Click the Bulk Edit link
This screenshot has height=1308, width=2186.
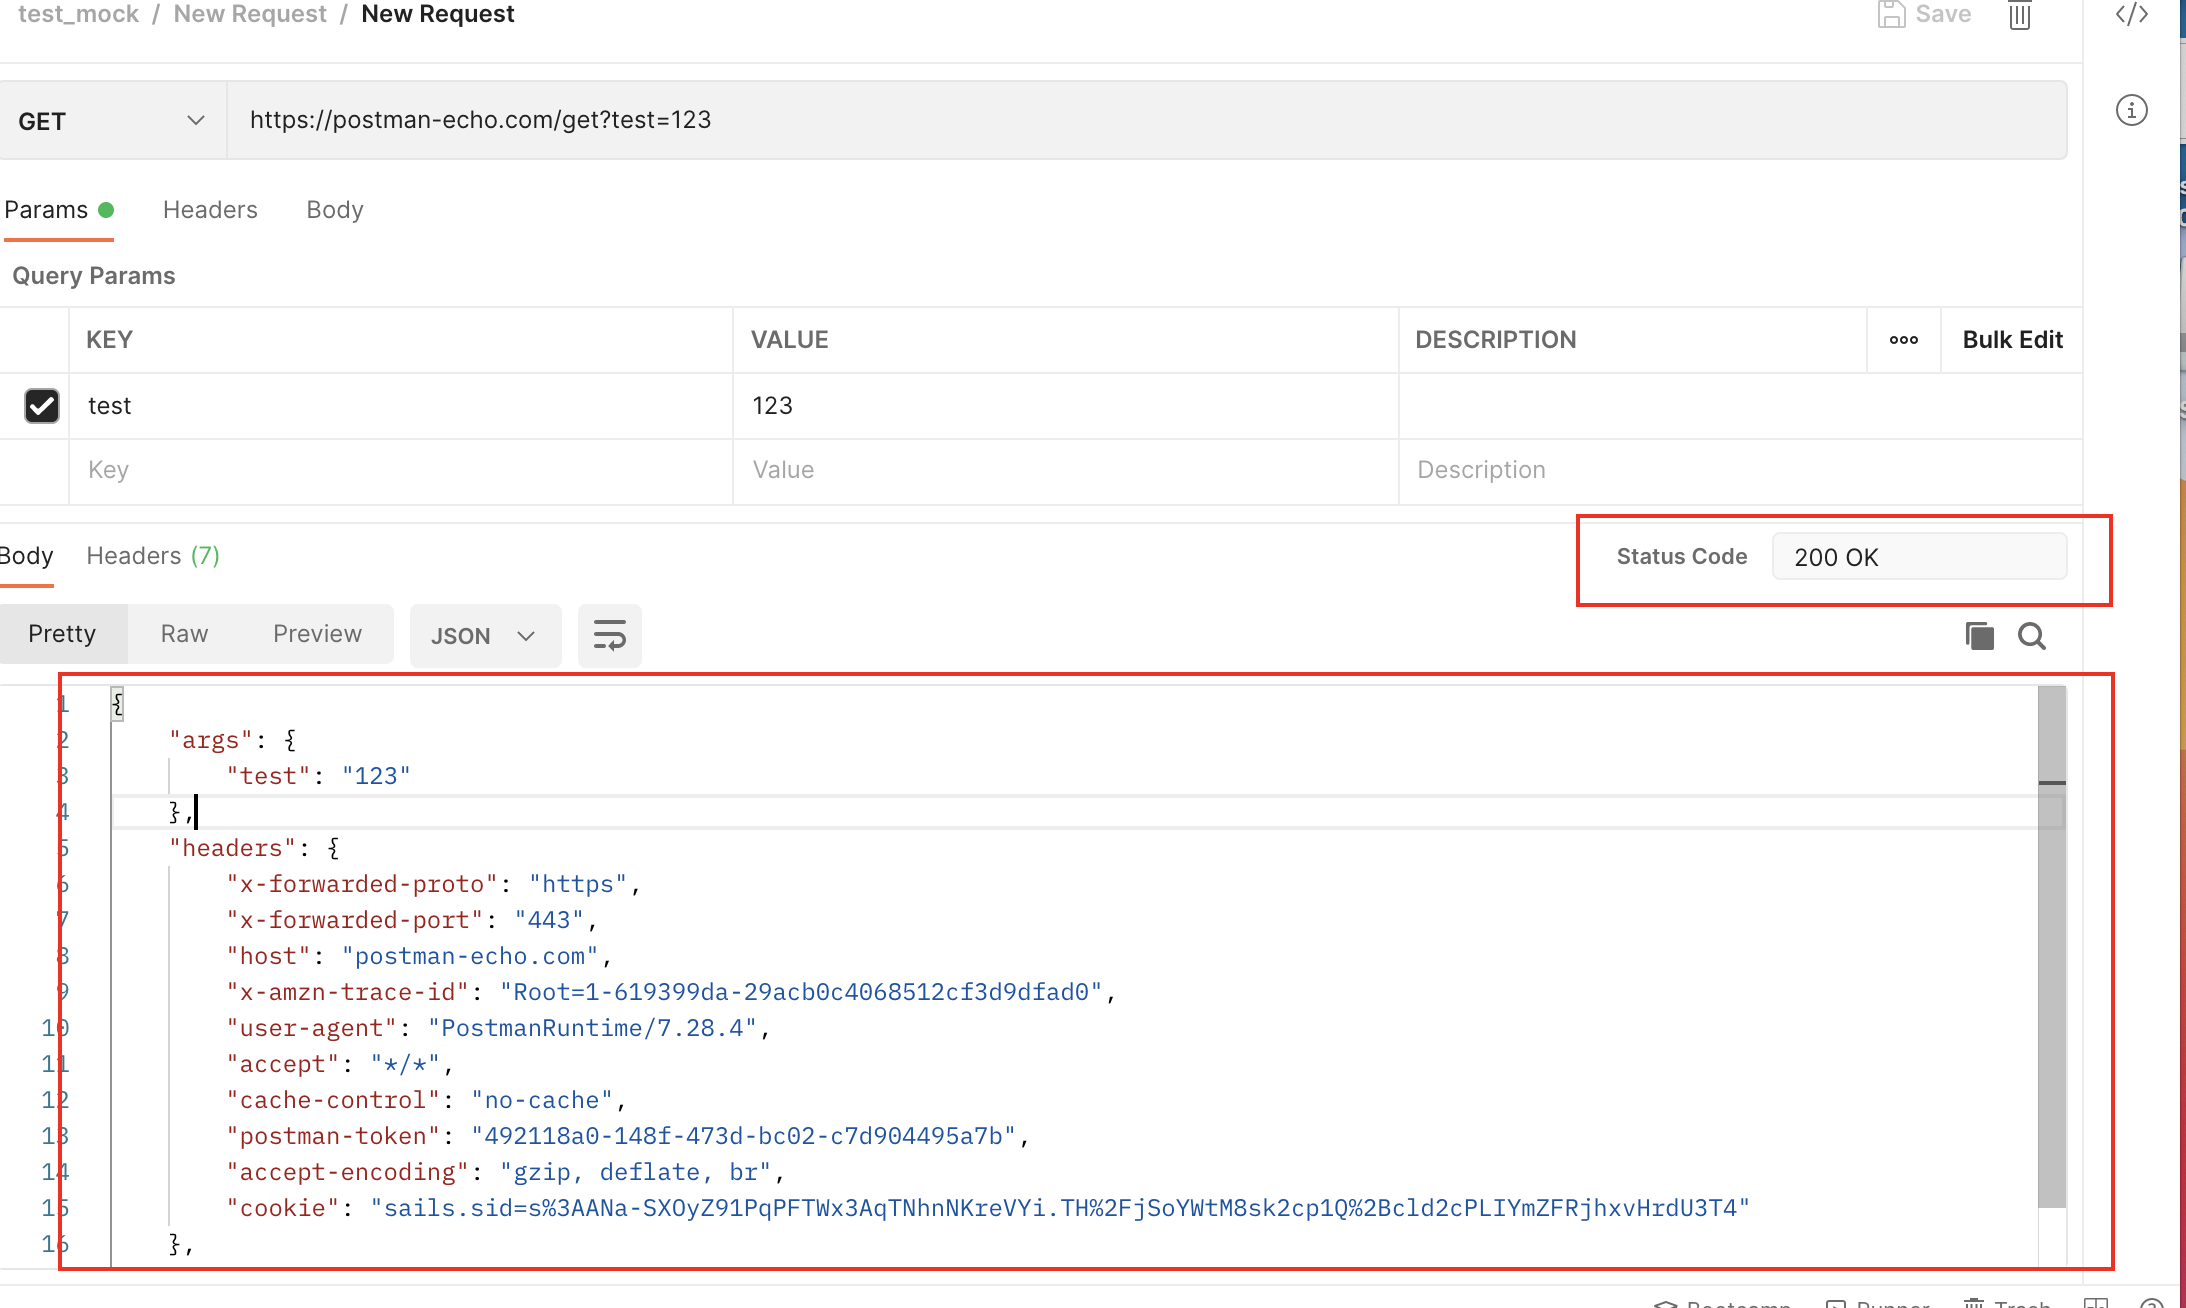(x=2011, y=340)
